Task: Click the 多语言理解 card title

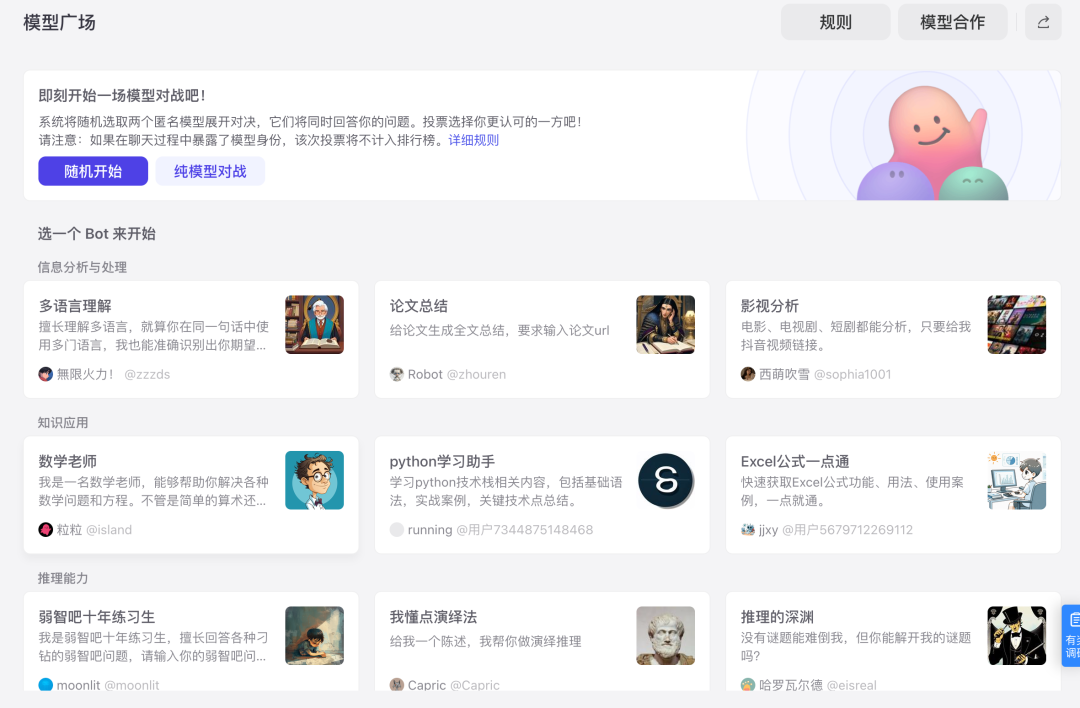Action: coord(75,306)
